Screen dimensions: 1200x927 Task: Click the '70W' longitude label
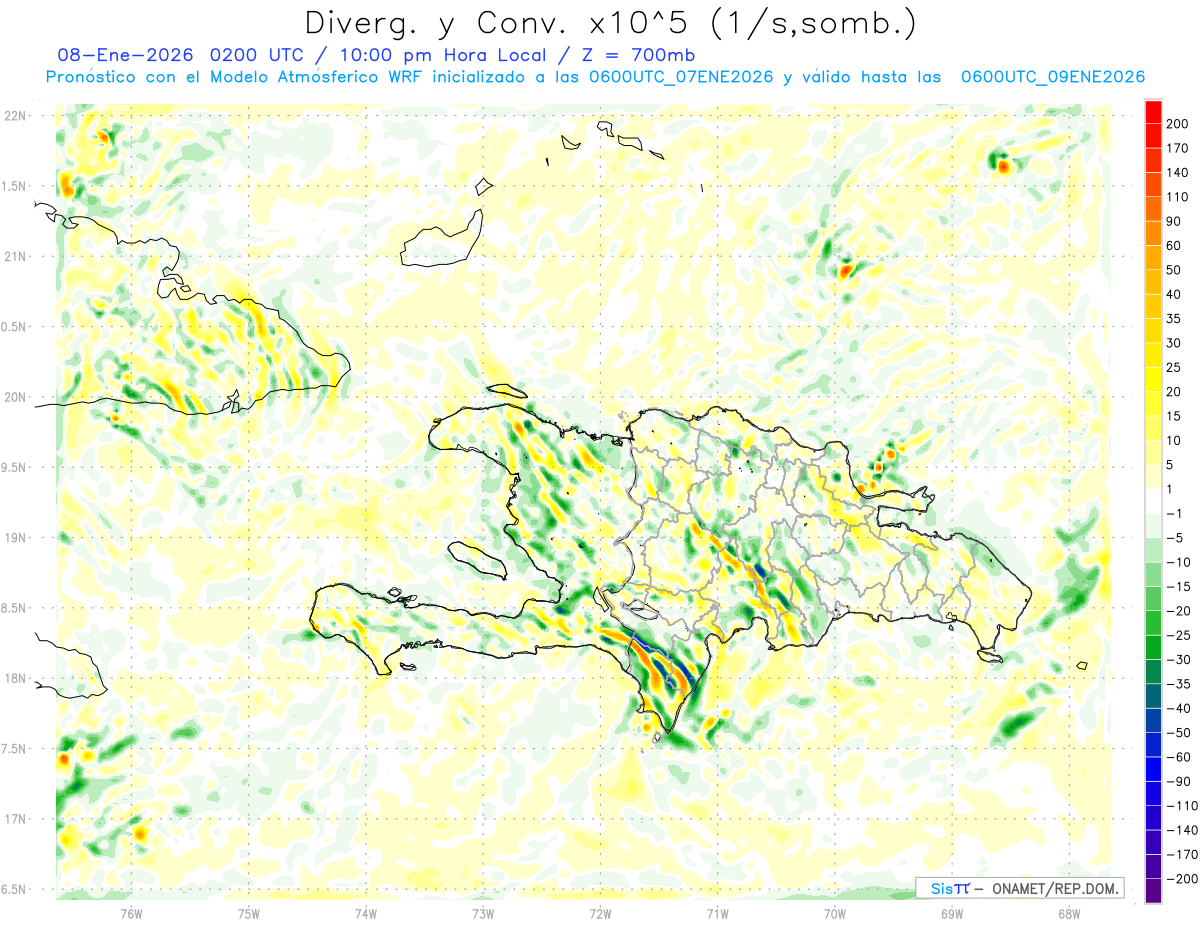(835, 913)
